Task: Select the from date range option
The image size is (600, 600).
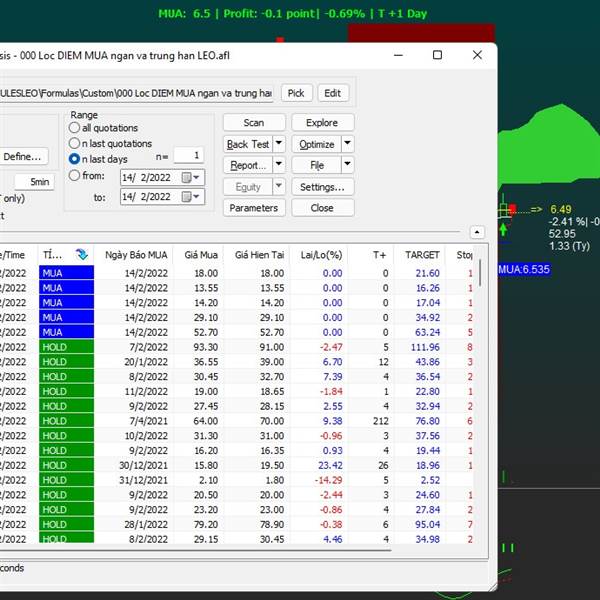Action: tap(74, 176)
